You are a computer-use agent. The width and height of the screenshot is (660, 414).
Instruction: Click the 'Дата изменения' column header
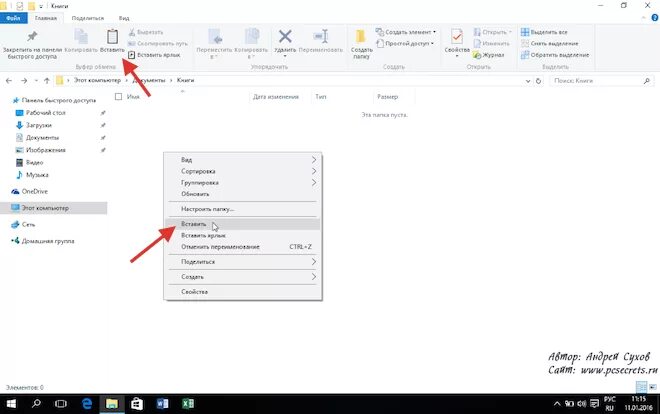tap(276, 97)
